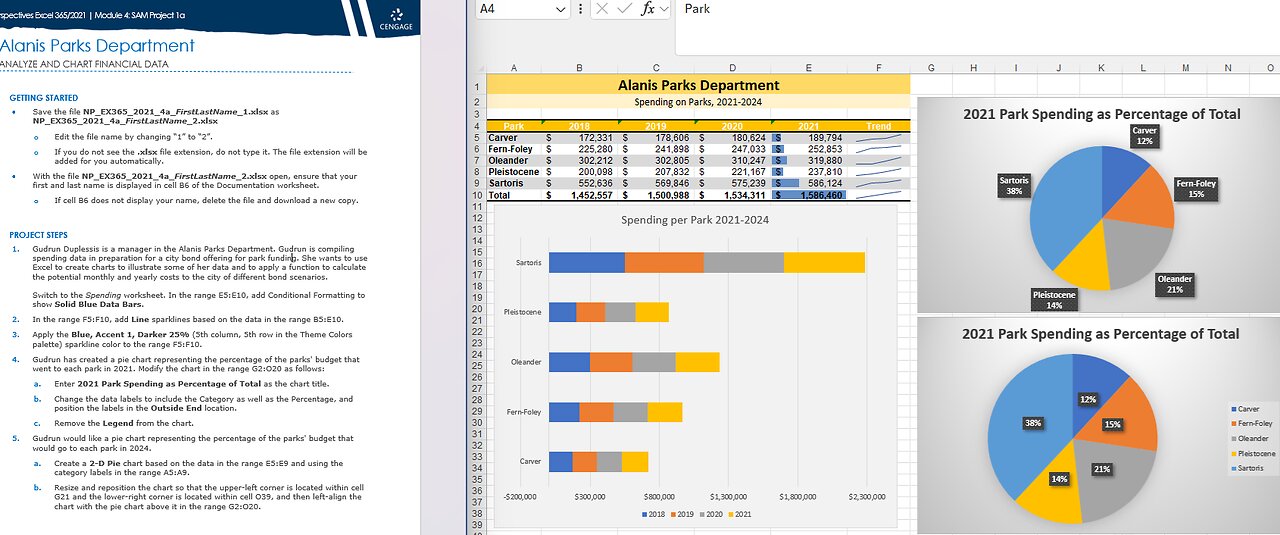Select the Carver cell in column A
Viewport: 1280px width, 535px height.
(x=514, y=137)
